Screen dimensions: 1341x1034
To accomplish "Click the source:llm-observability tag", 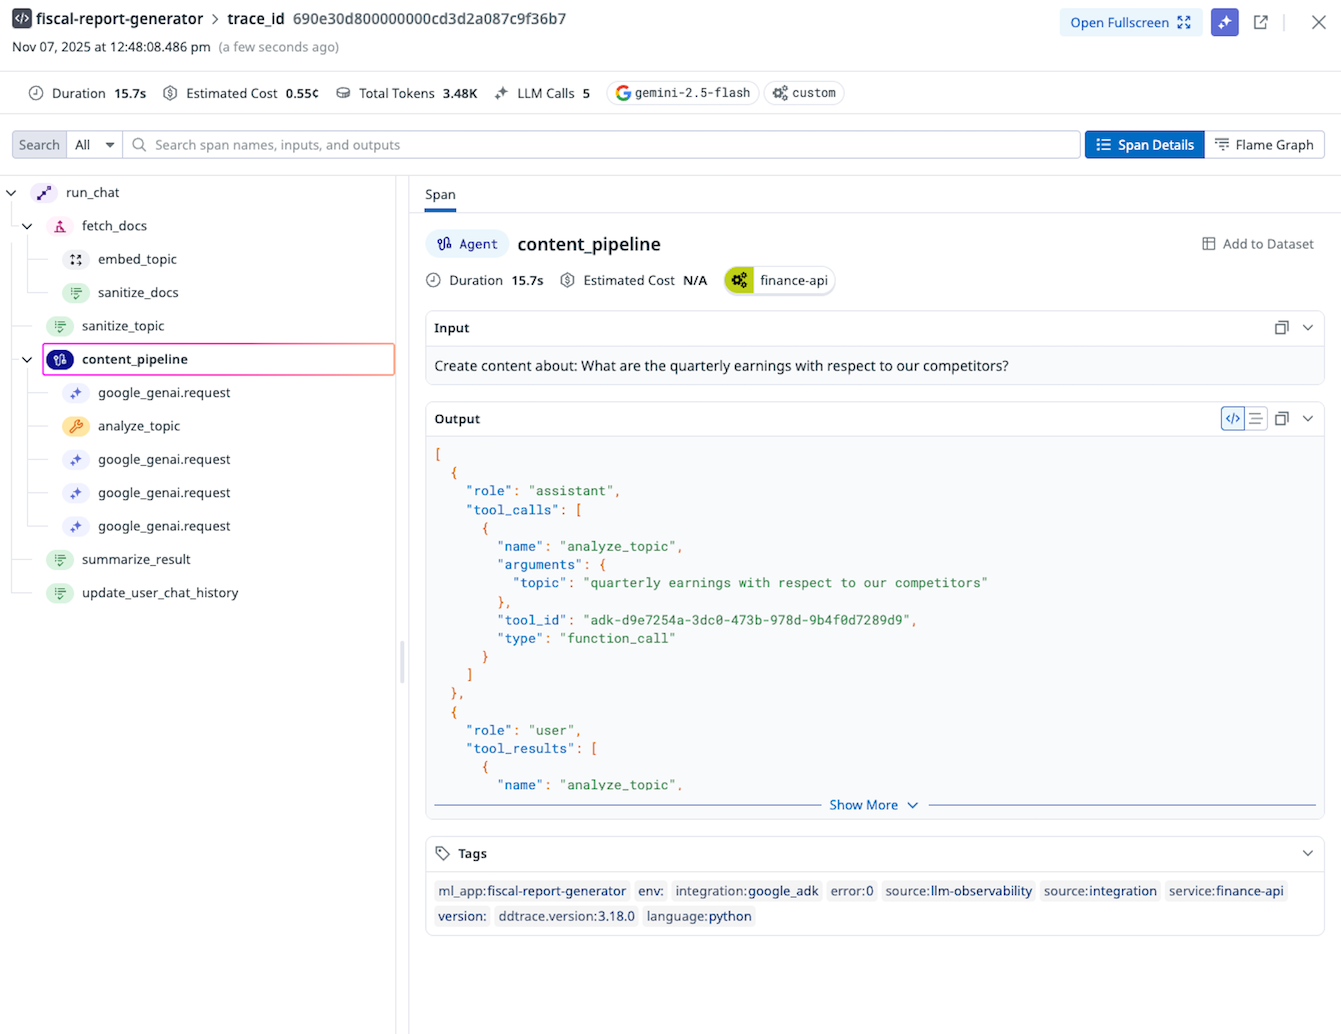I will pyautogui.click(x=958, y=891).
